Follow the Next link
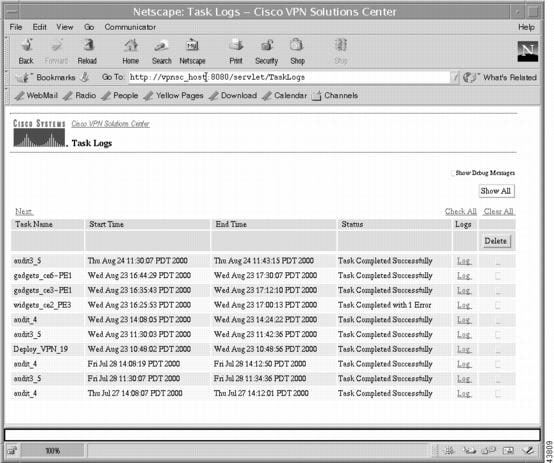The width and height of the screenshot is (554, 463). pyautogui.click(x=24, y=212)
